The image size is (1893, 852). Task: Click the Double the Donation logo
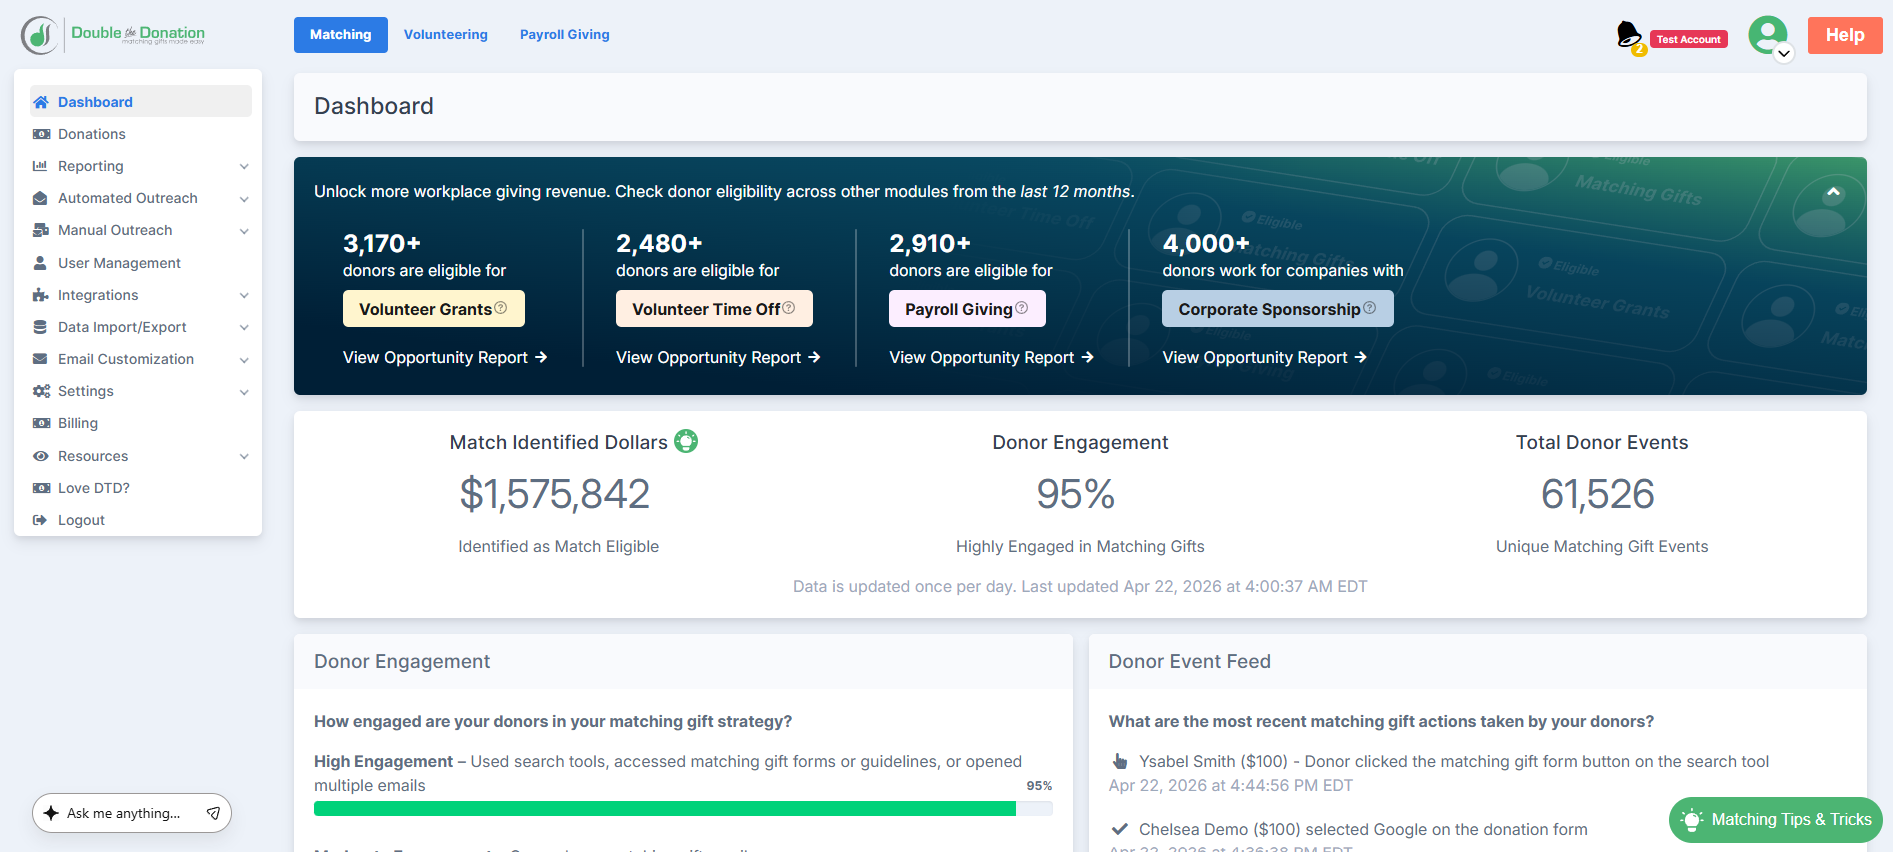[113, 35]
